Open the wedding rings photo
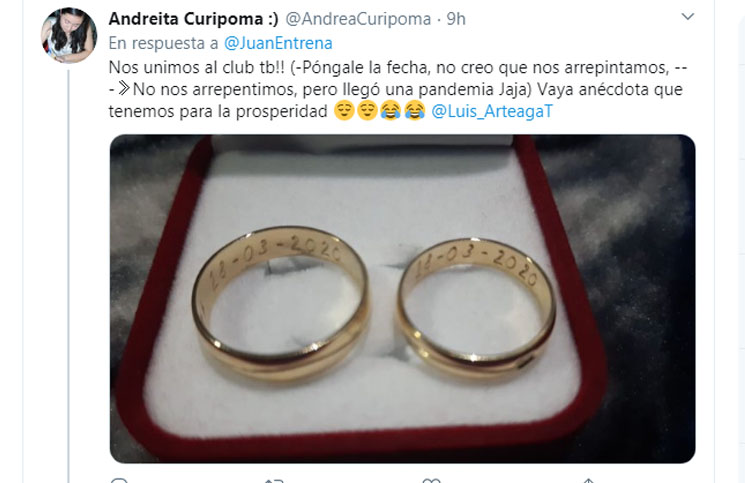745x483 pixels. pyautogui.click(x=402, y=299)
